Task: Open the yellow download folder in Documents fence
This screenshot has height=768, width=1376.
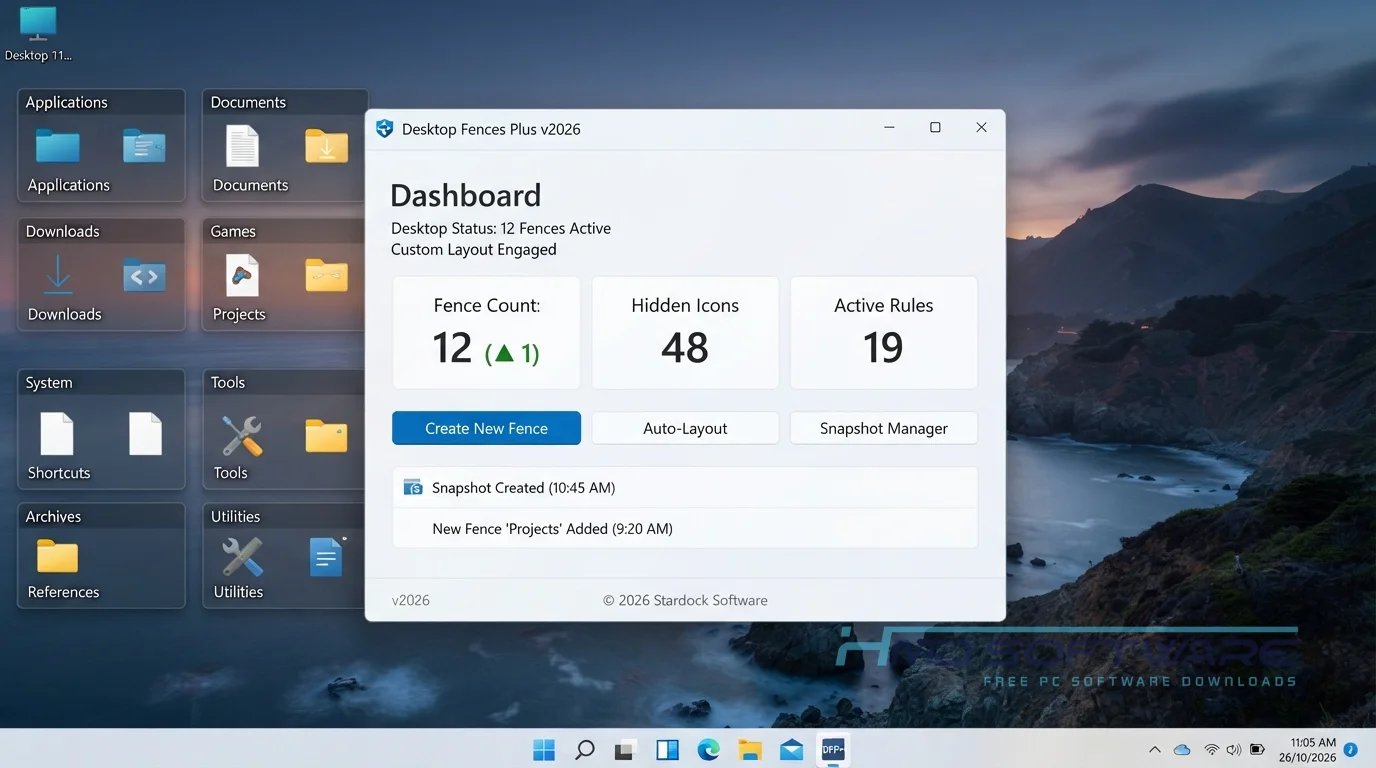Action: pos(326,146)
